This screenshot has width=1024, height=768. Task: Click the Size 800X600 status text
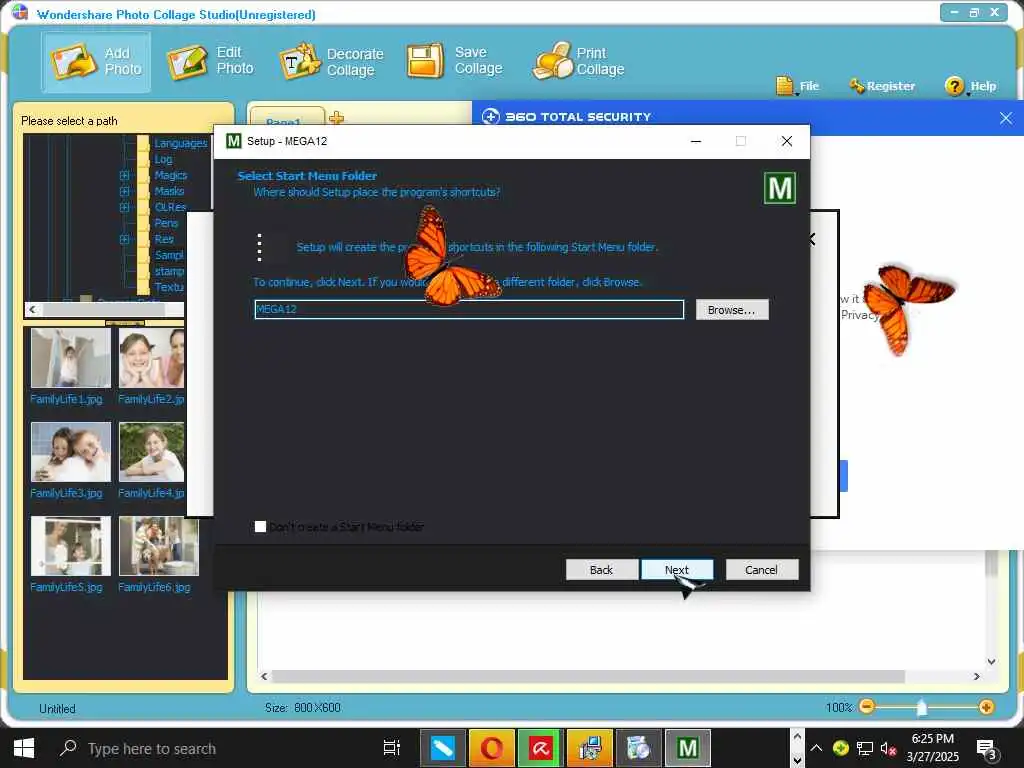[x=303, y=707]
